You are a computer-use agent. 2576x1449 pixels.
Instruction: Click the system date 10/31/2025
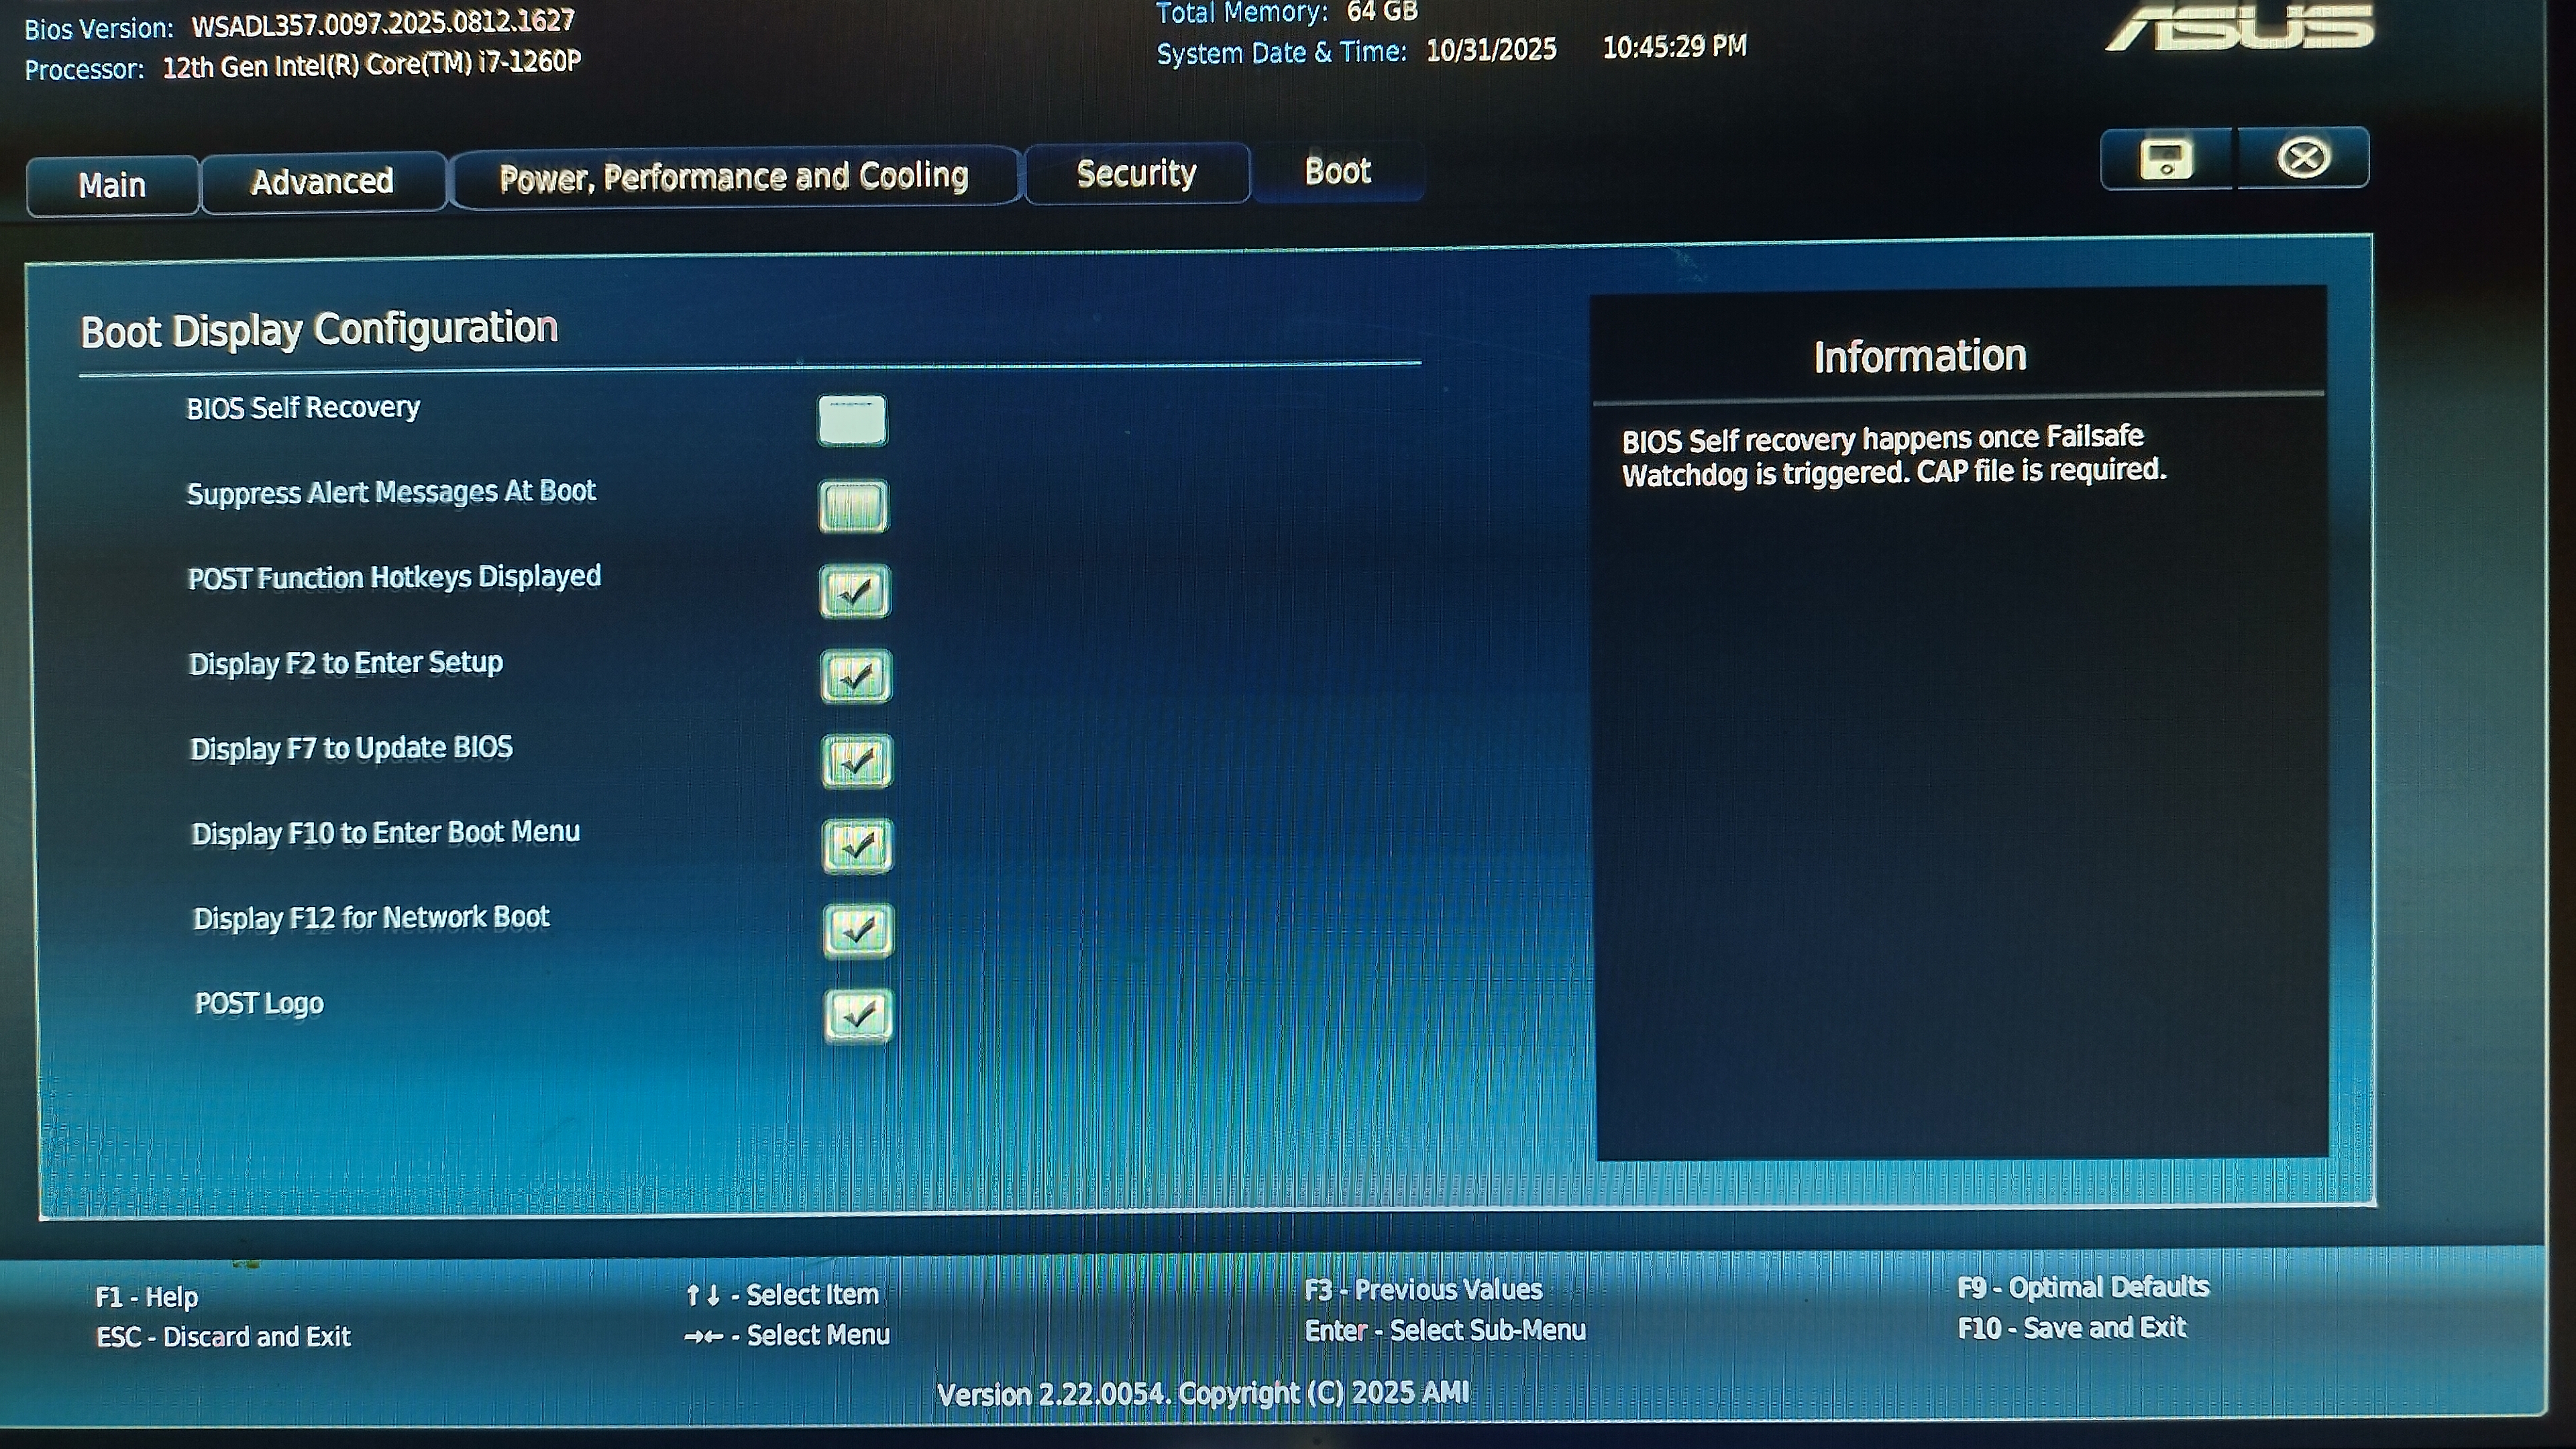[x=1490, y=50]
